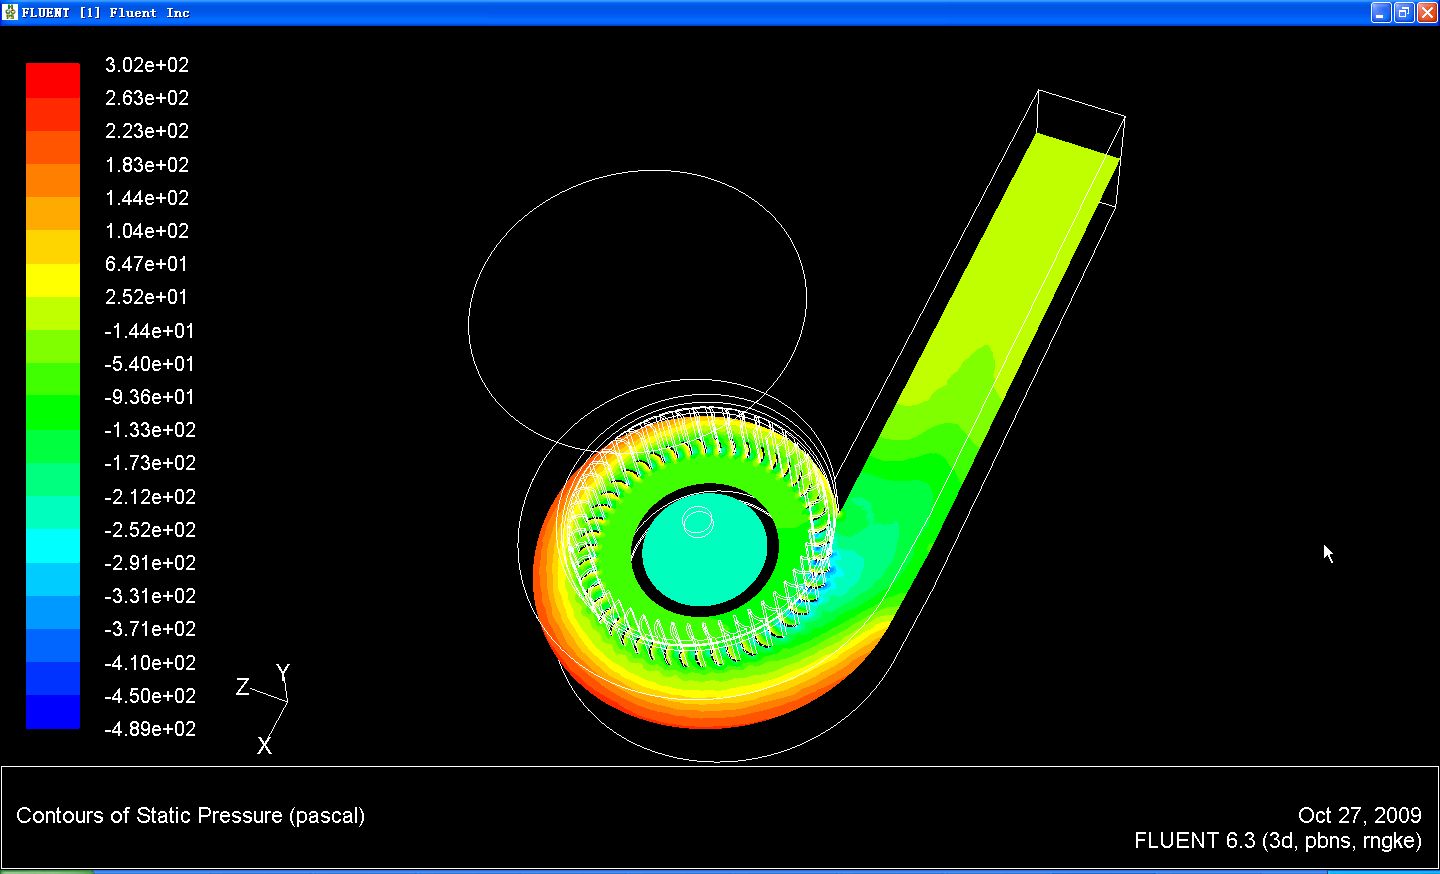Close the FLUENT graphics window
The width and height of the screenshot is (1440, 874).
coord(1427,12)
